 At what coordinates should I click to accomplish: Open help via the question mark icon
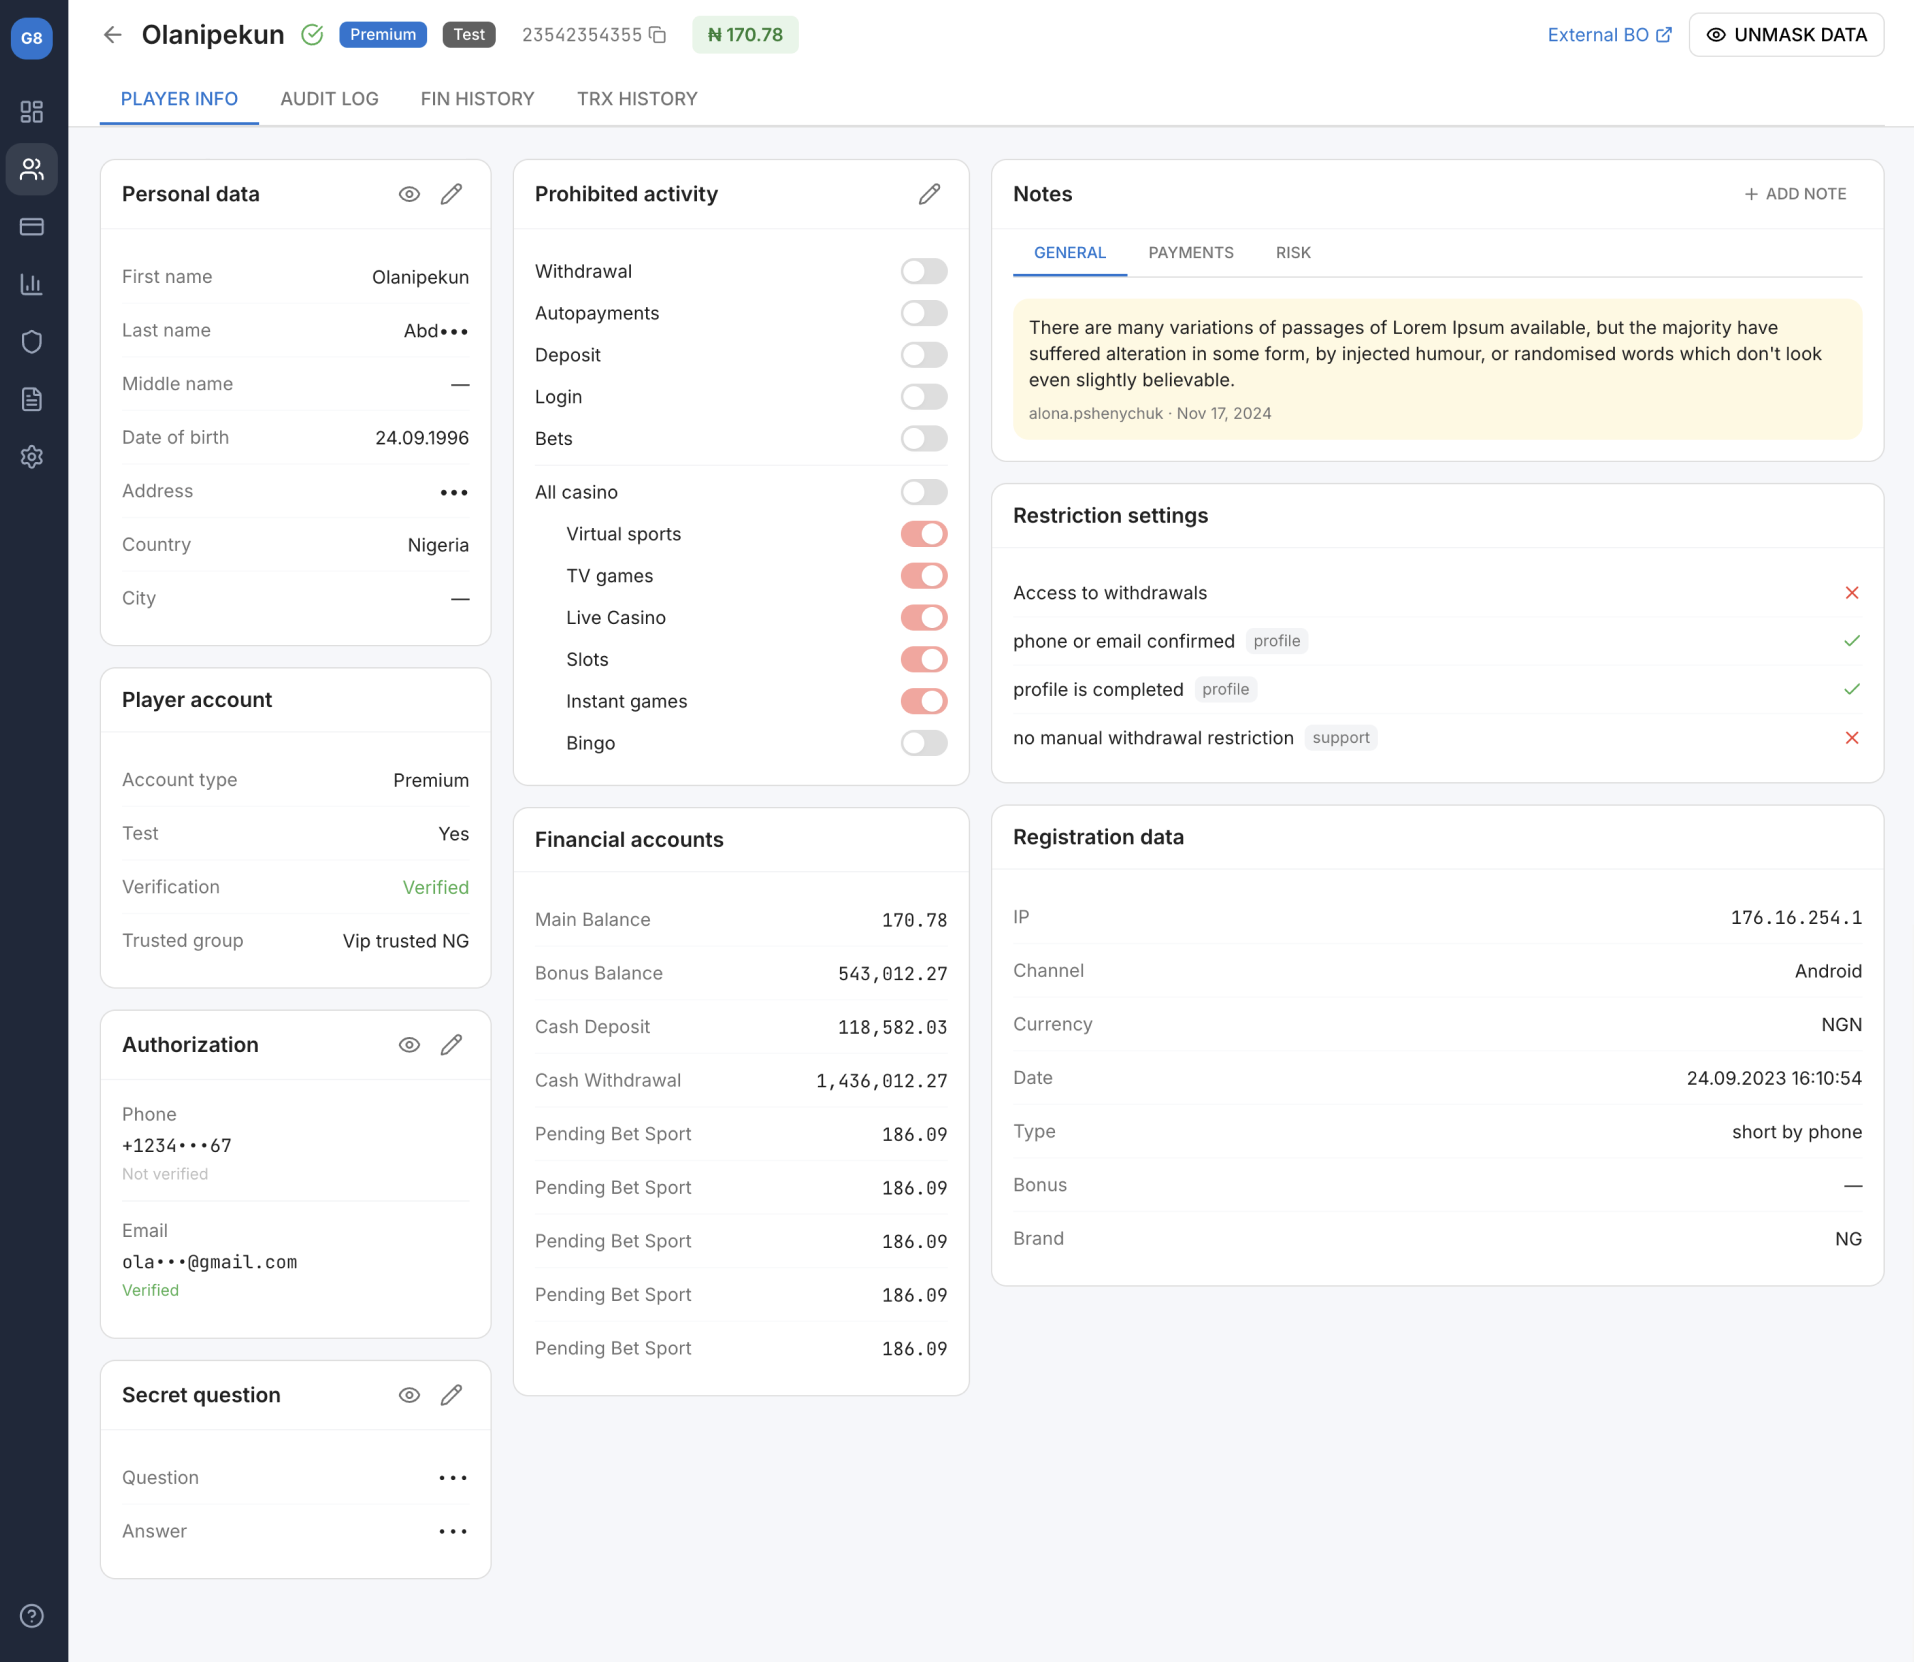tap(32, 1614)
